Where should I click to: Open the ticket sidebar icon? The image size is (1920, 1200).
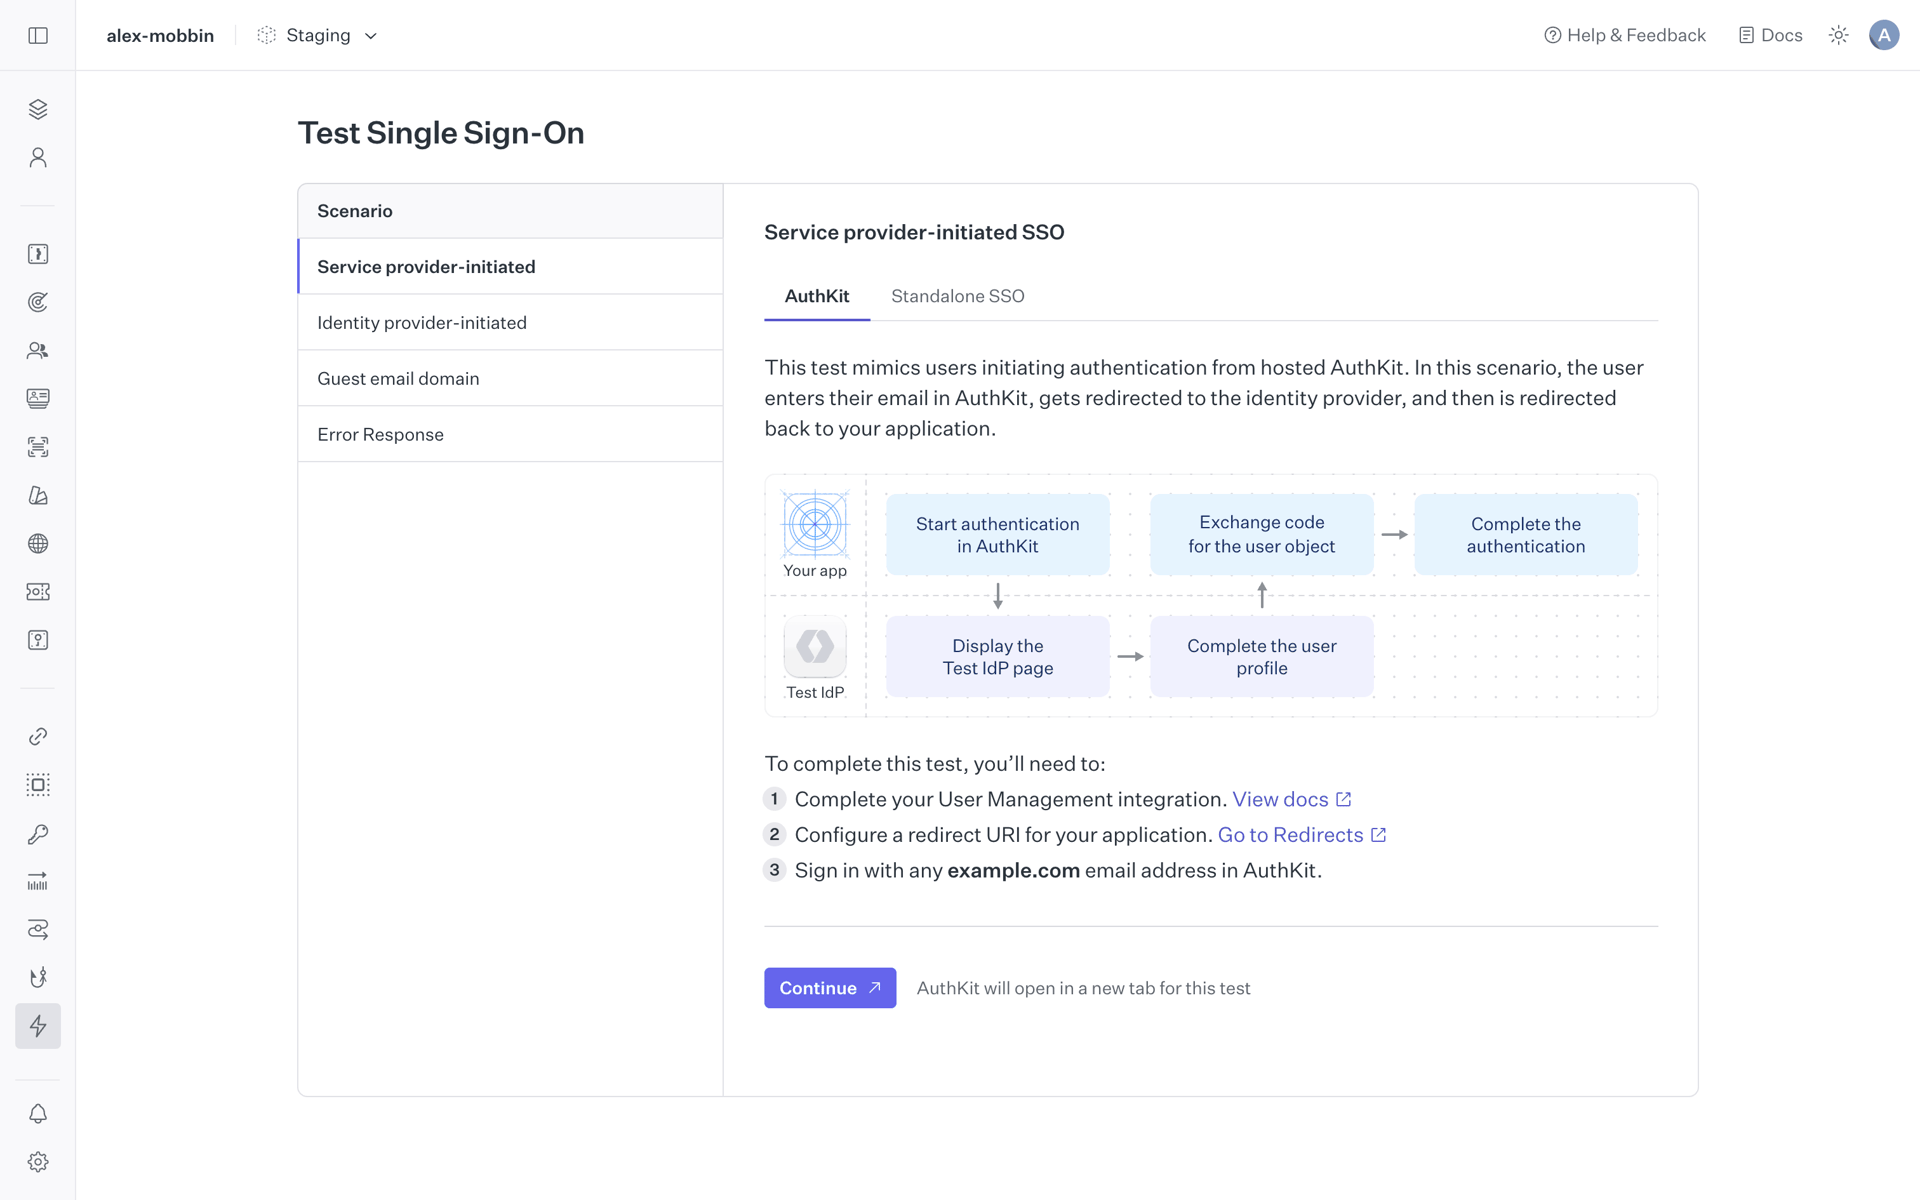(x=38, y=592)
